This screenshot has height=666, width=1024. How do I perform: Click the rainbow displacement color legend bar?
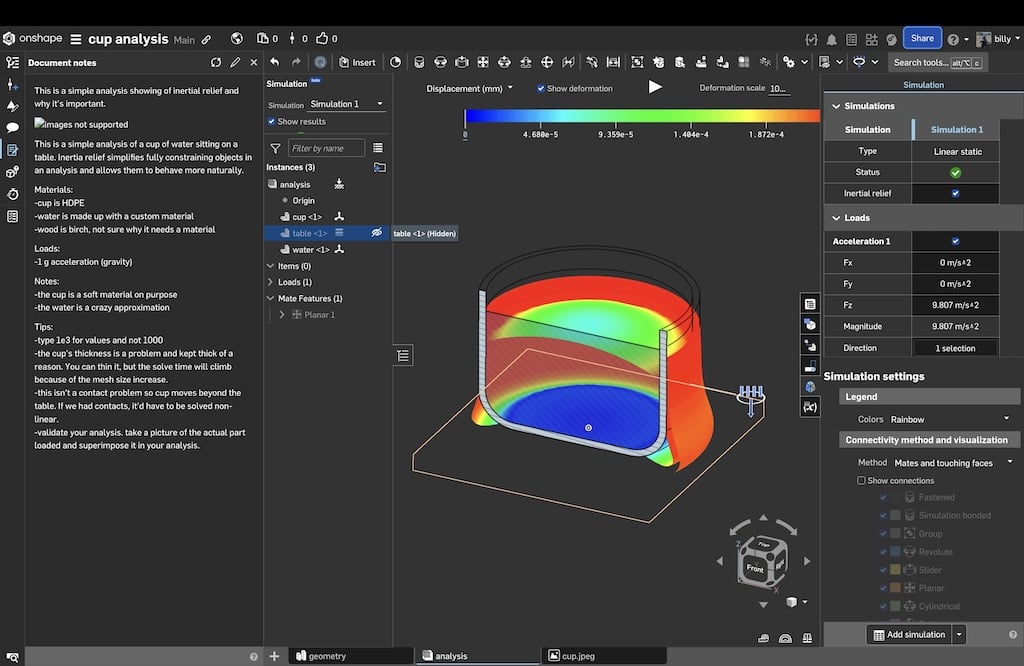tap(643, 116)
